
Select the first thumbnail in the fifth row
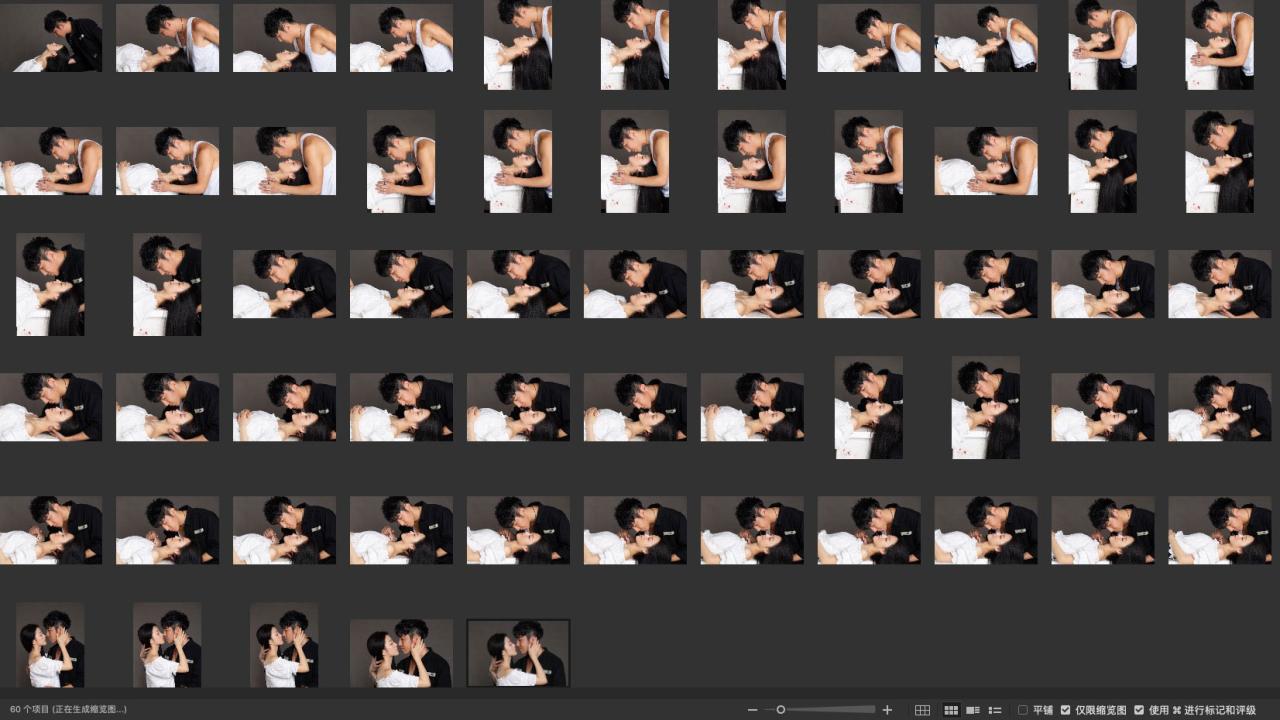(x=51, y=530)
